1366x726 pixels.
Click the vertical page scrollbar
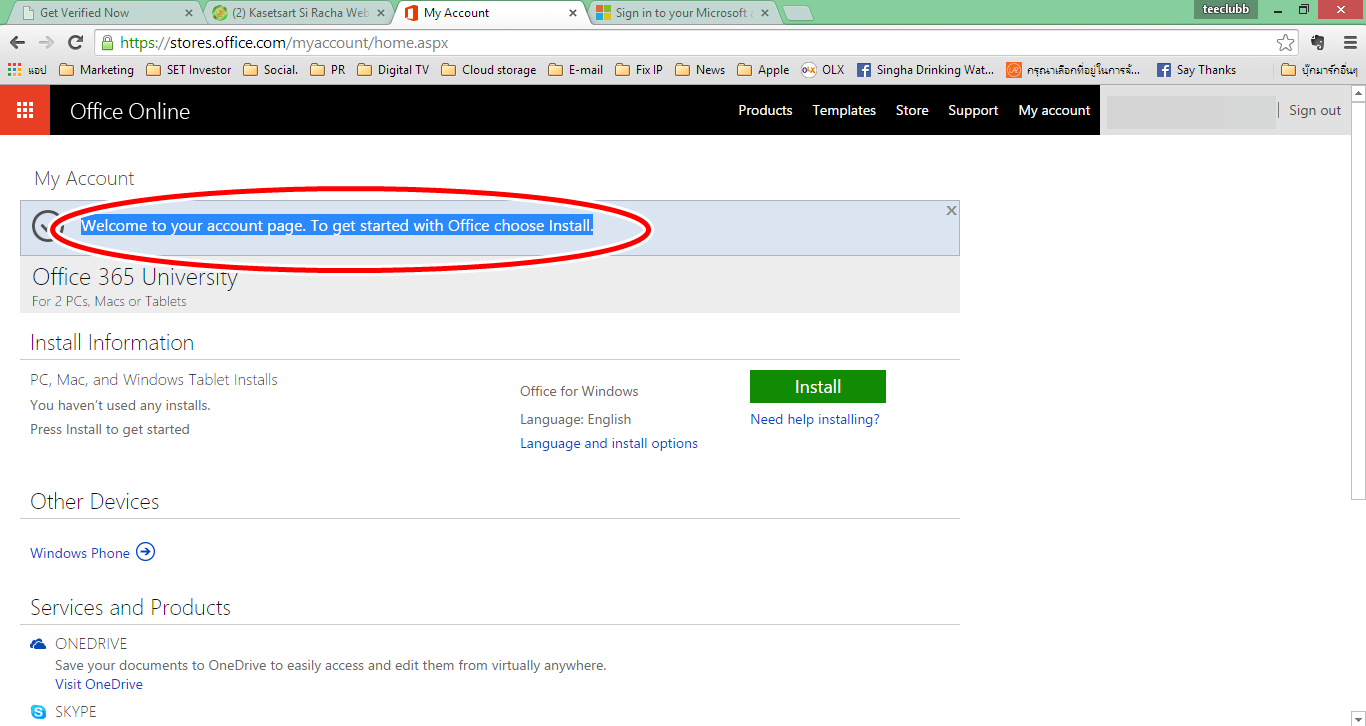[1358, 300]
